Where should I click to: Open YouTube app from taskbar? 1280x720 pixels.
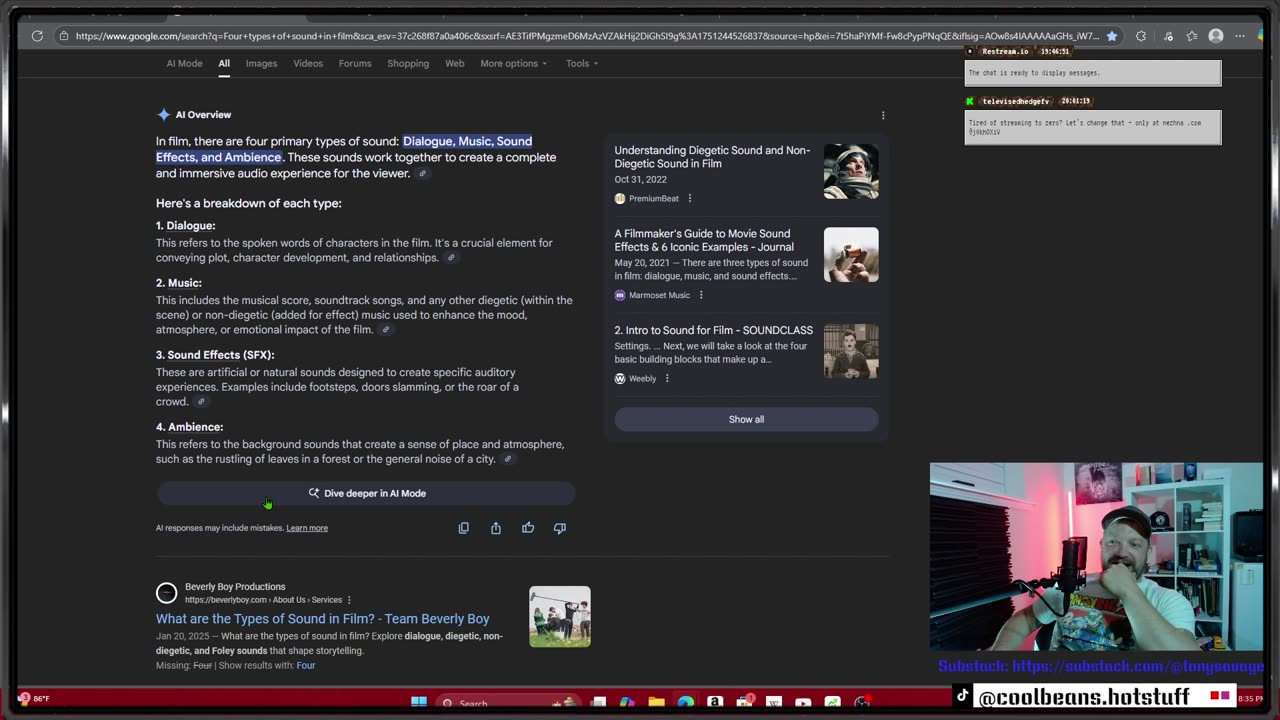pyautogui.click(x=803, y=703)
